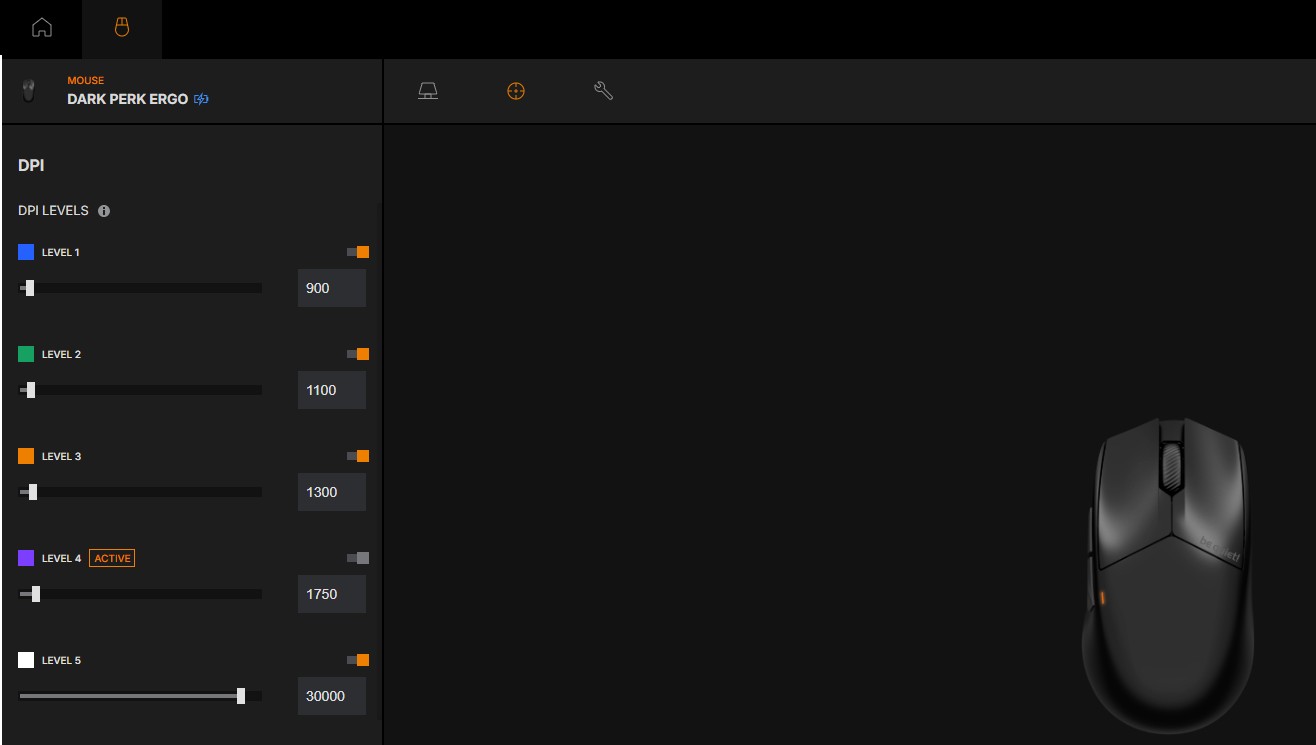Image resolution: width=1316 pixels, height=745 pixels.
Task: Open the wrench tools settings icon
Action: [x=603, y=91]
